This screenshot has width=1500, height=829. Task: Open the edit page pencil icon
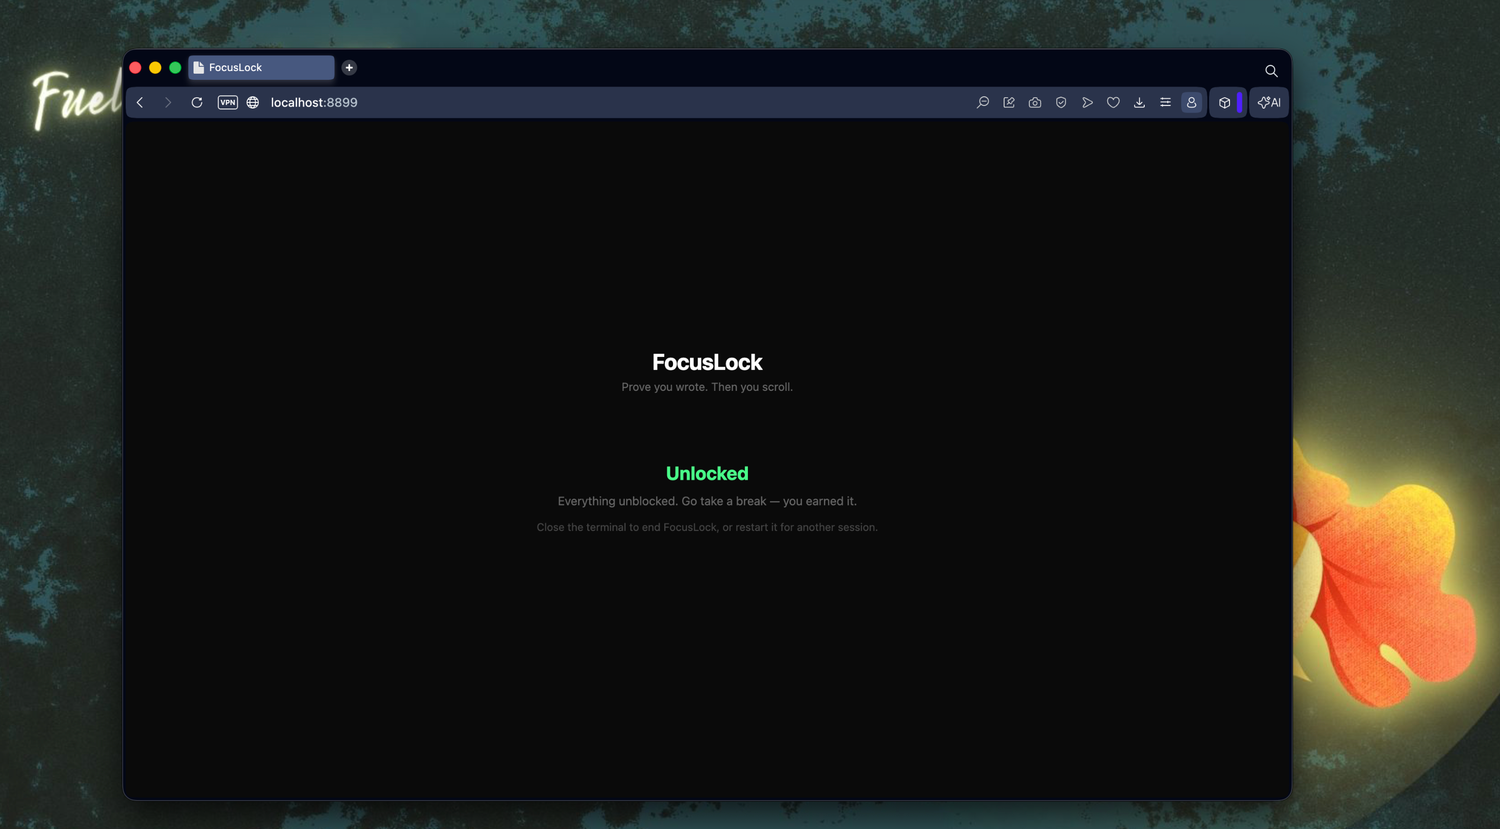1009,103
